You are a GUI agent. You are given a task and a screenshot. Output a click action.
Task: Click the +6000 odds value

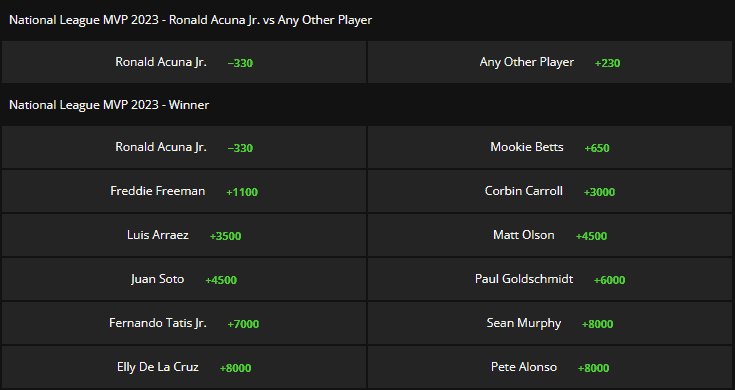pyautogui.click(x=609, y=280)
